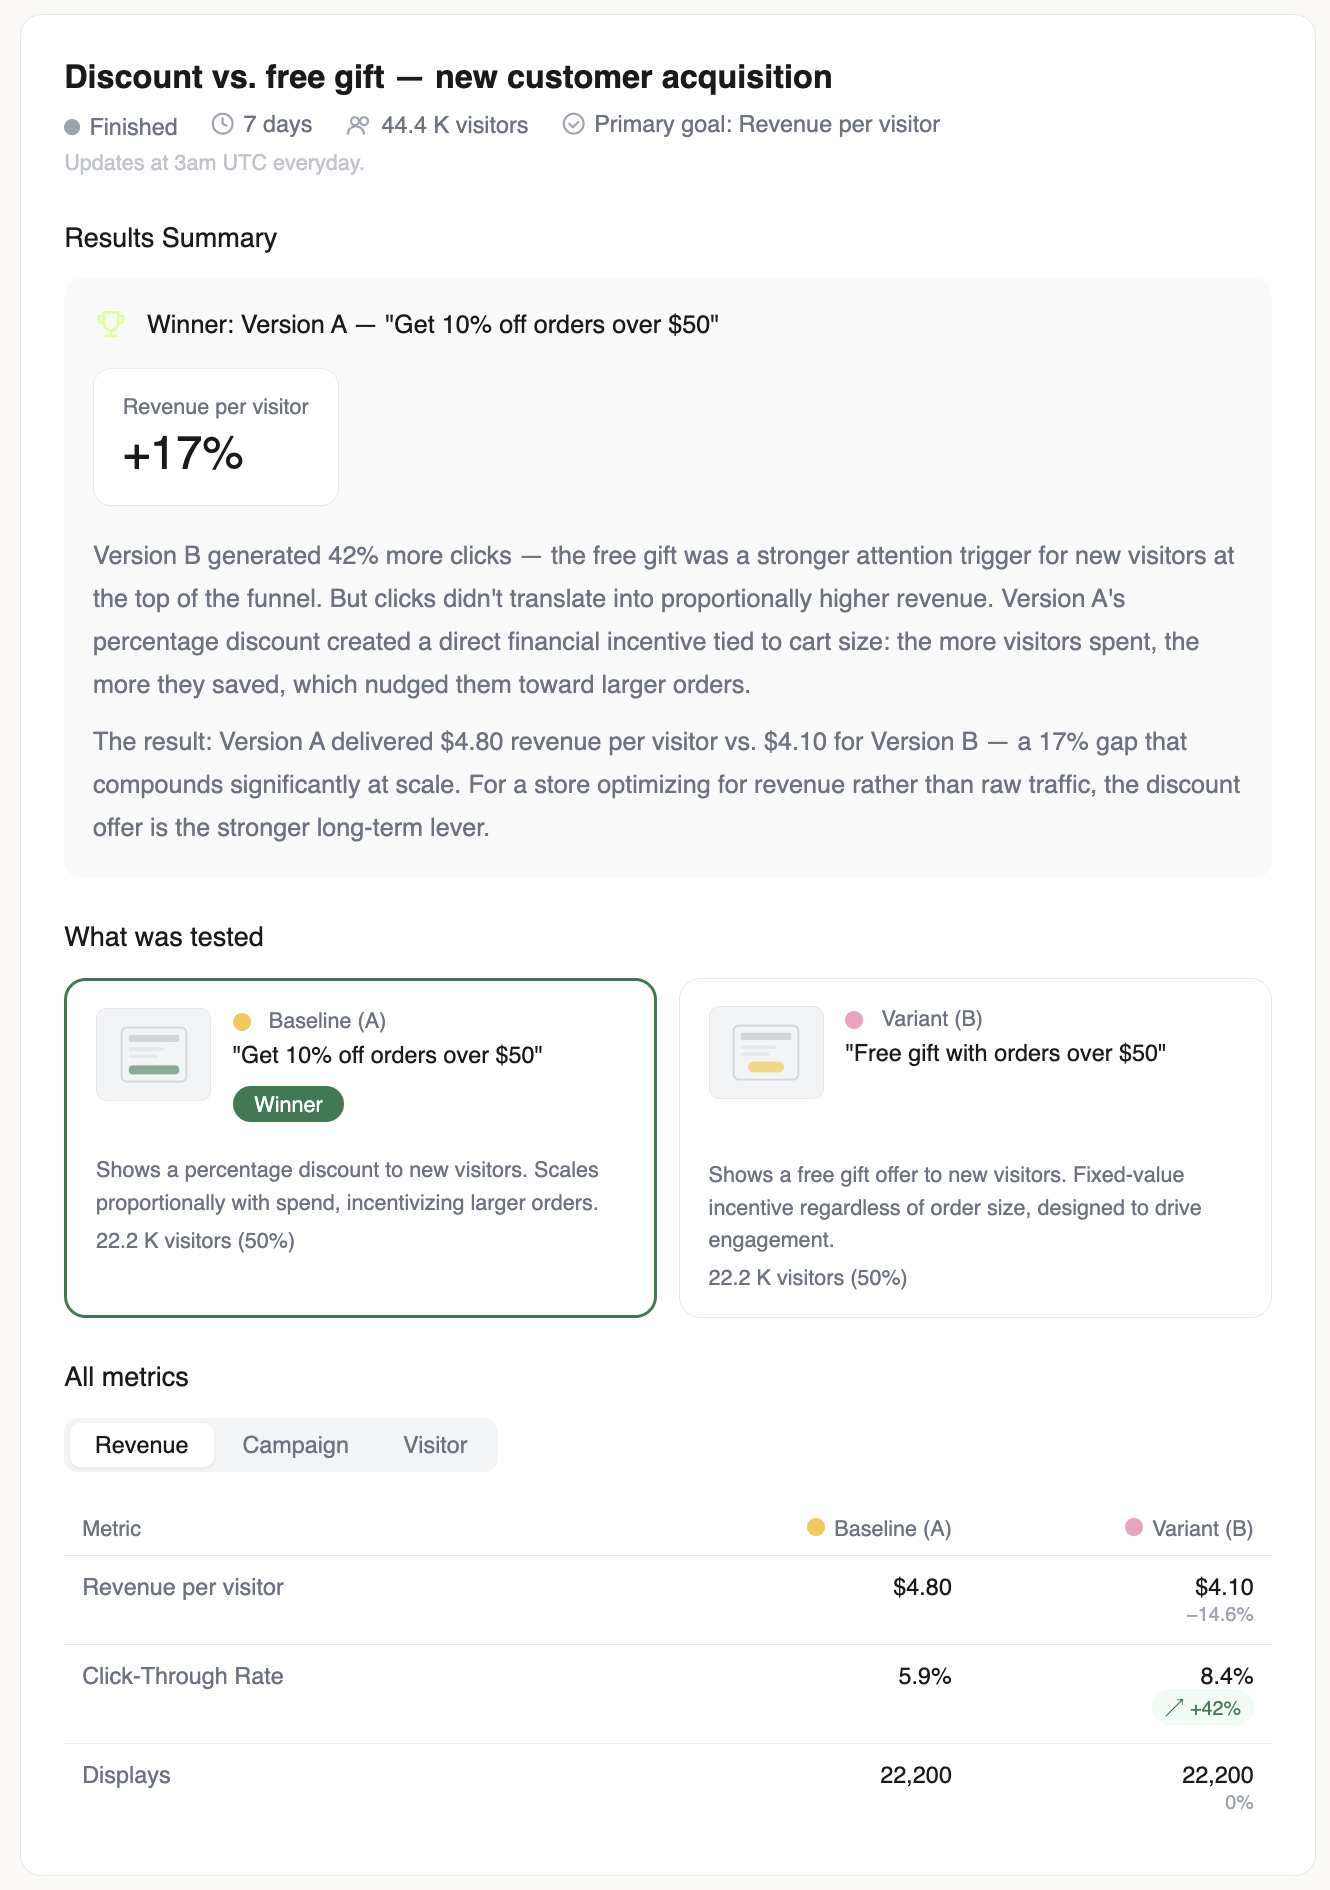The width and height of the screenshot is (1330, 1890).
Task: Click the pink legend dot beside Variant (B) column
Action: click(x=1135, y=1528)
